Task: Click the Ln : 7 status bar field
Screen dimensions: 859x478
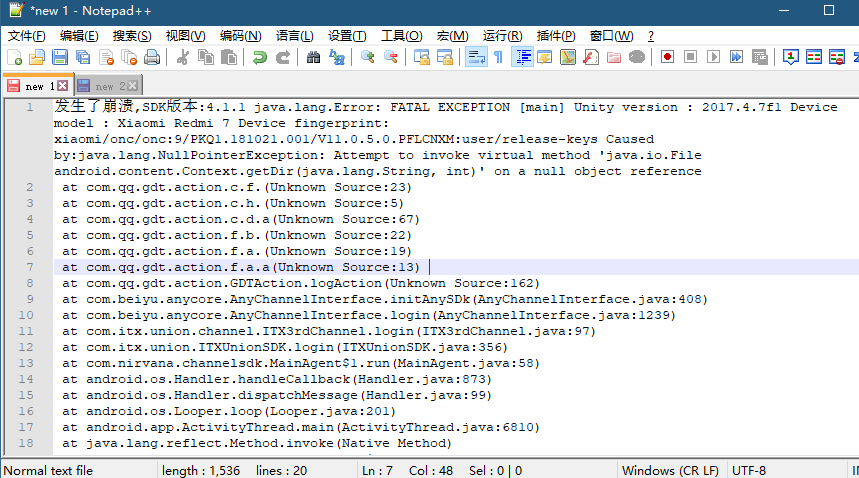Action: (x=377, y=470)
